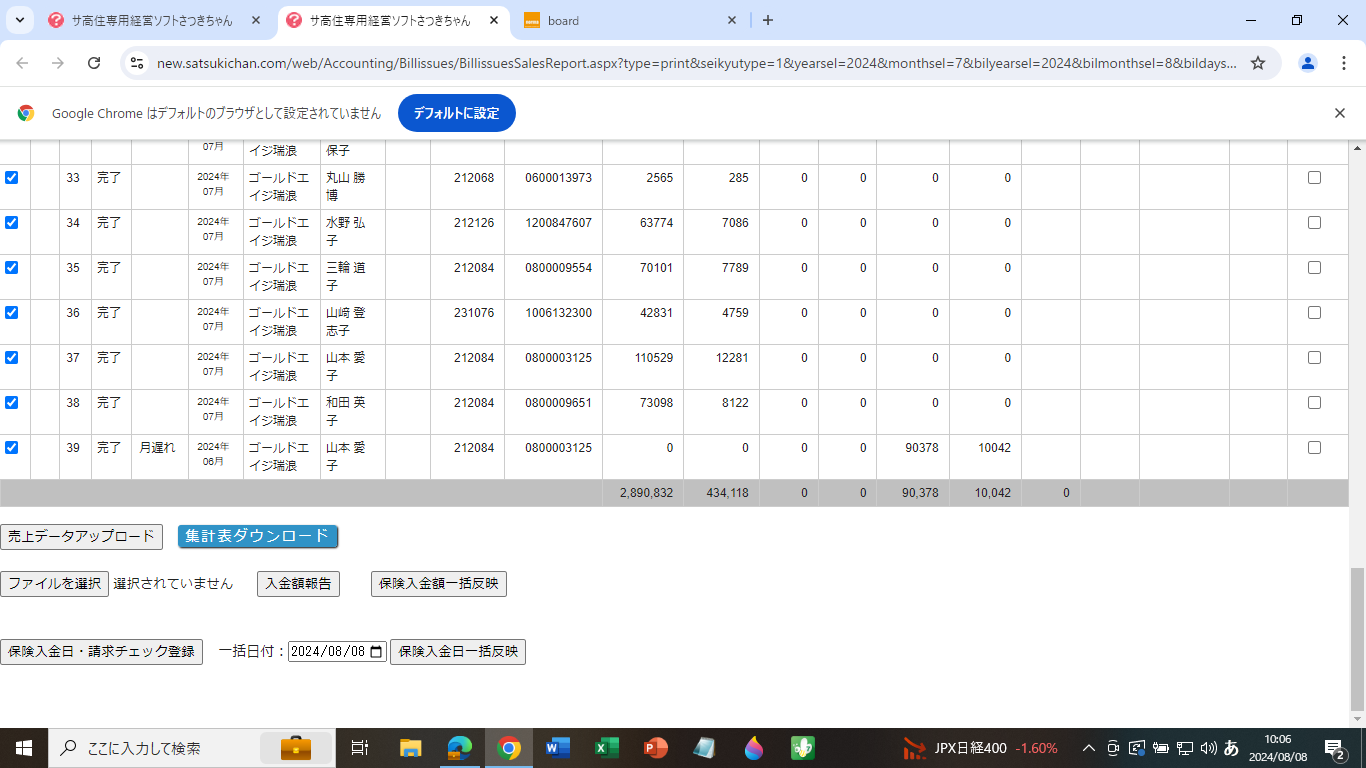The image size is (1366, 768).
Task: Click the page's vertical scrollbar thumb
Action: pyautogui.click(x=1357, y=638)
